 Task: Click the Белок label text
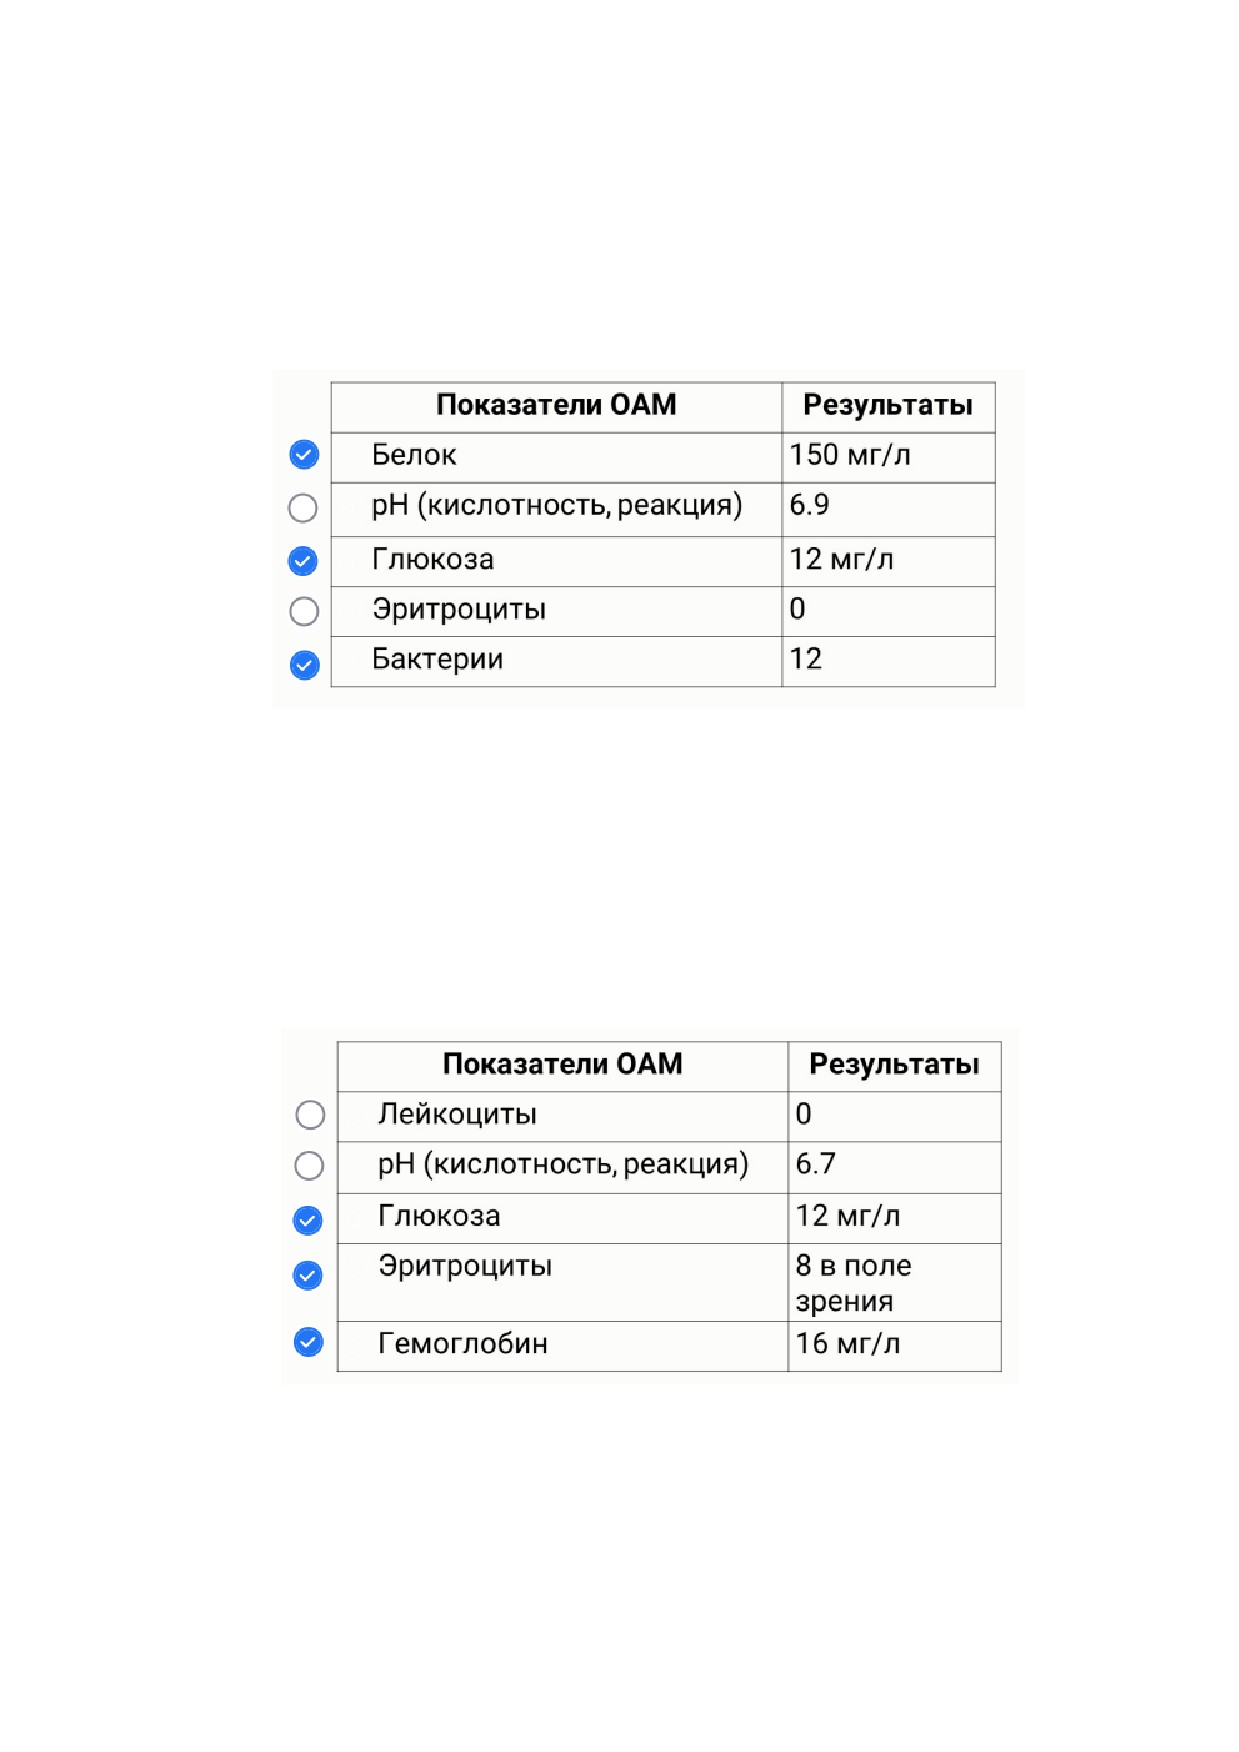point(414,455)
